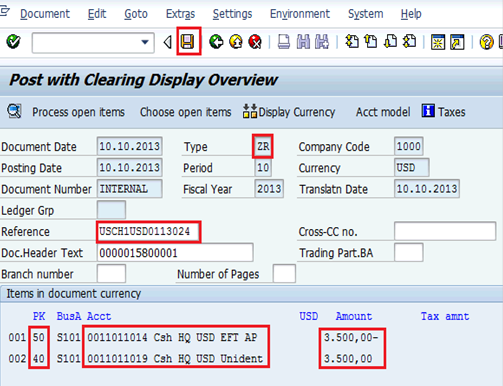Click posting key 40 in item 002
Screen dimensions: 503x386
[x=39, y=359]
